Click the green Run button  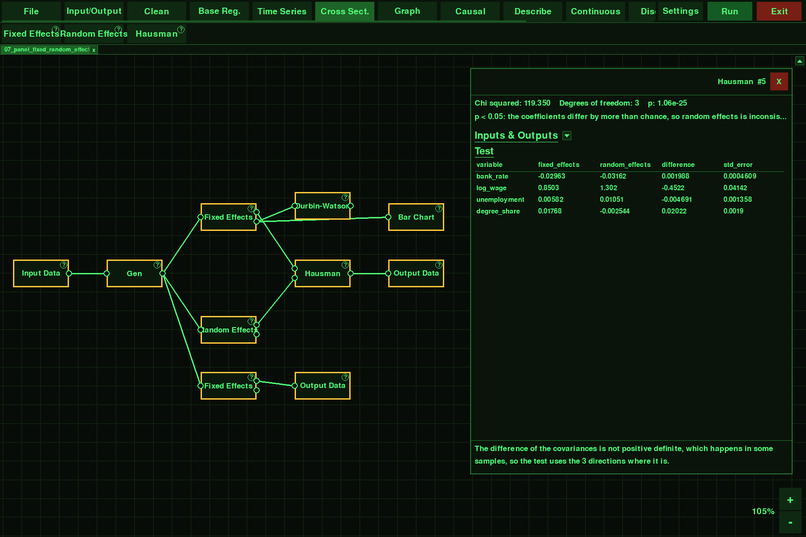(729, 11)
